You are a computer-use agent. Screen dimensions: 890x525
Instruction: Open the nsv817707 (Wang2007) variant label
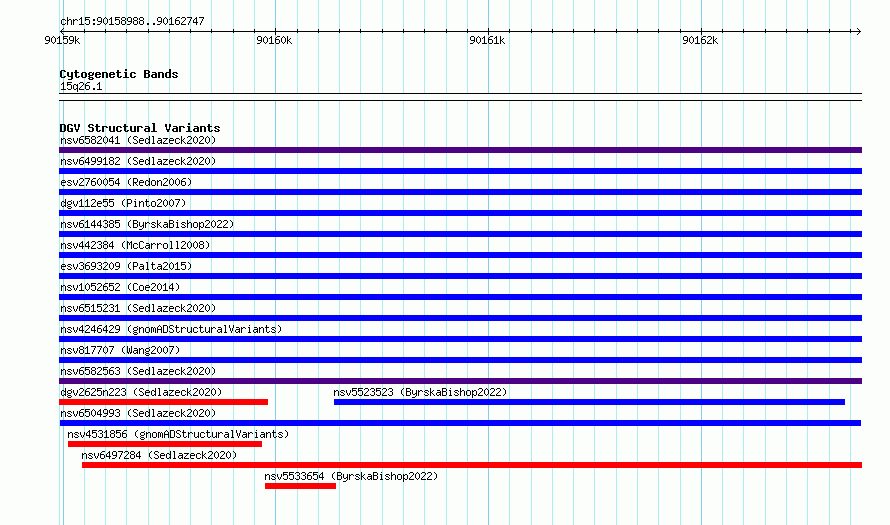(120, 350)
